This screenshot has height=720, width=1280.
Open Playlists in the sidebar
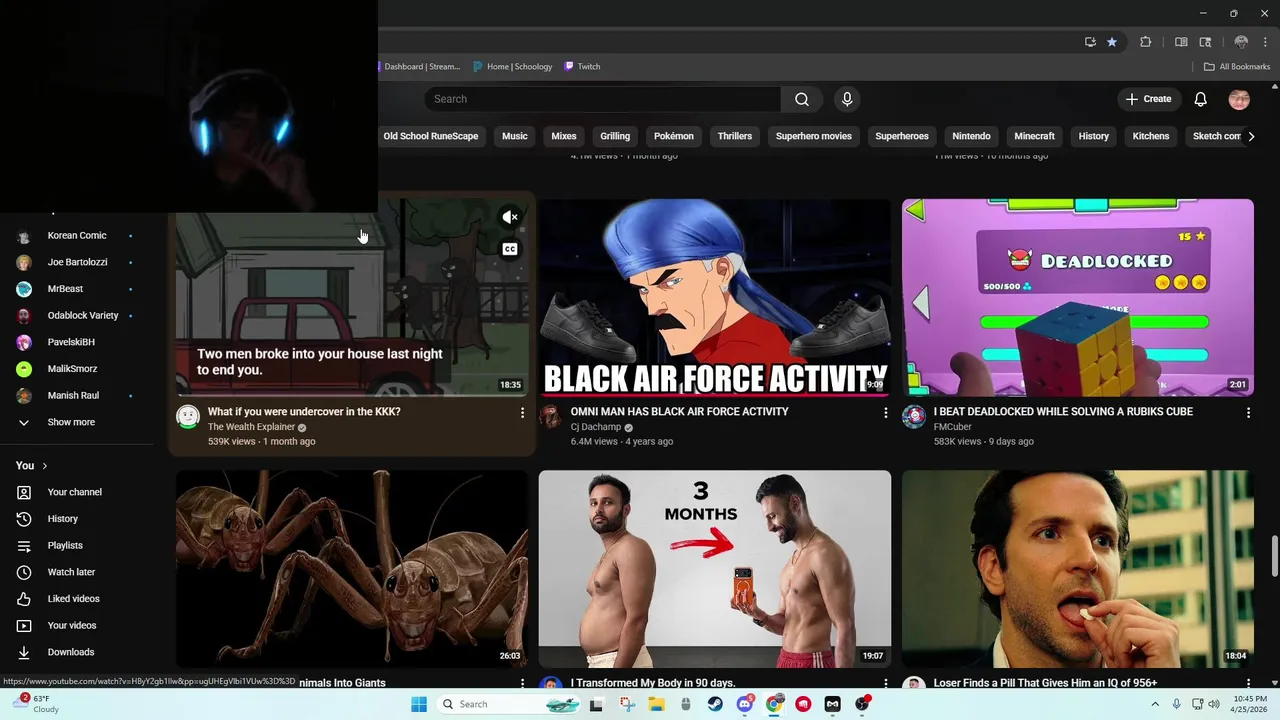point(65,545)
